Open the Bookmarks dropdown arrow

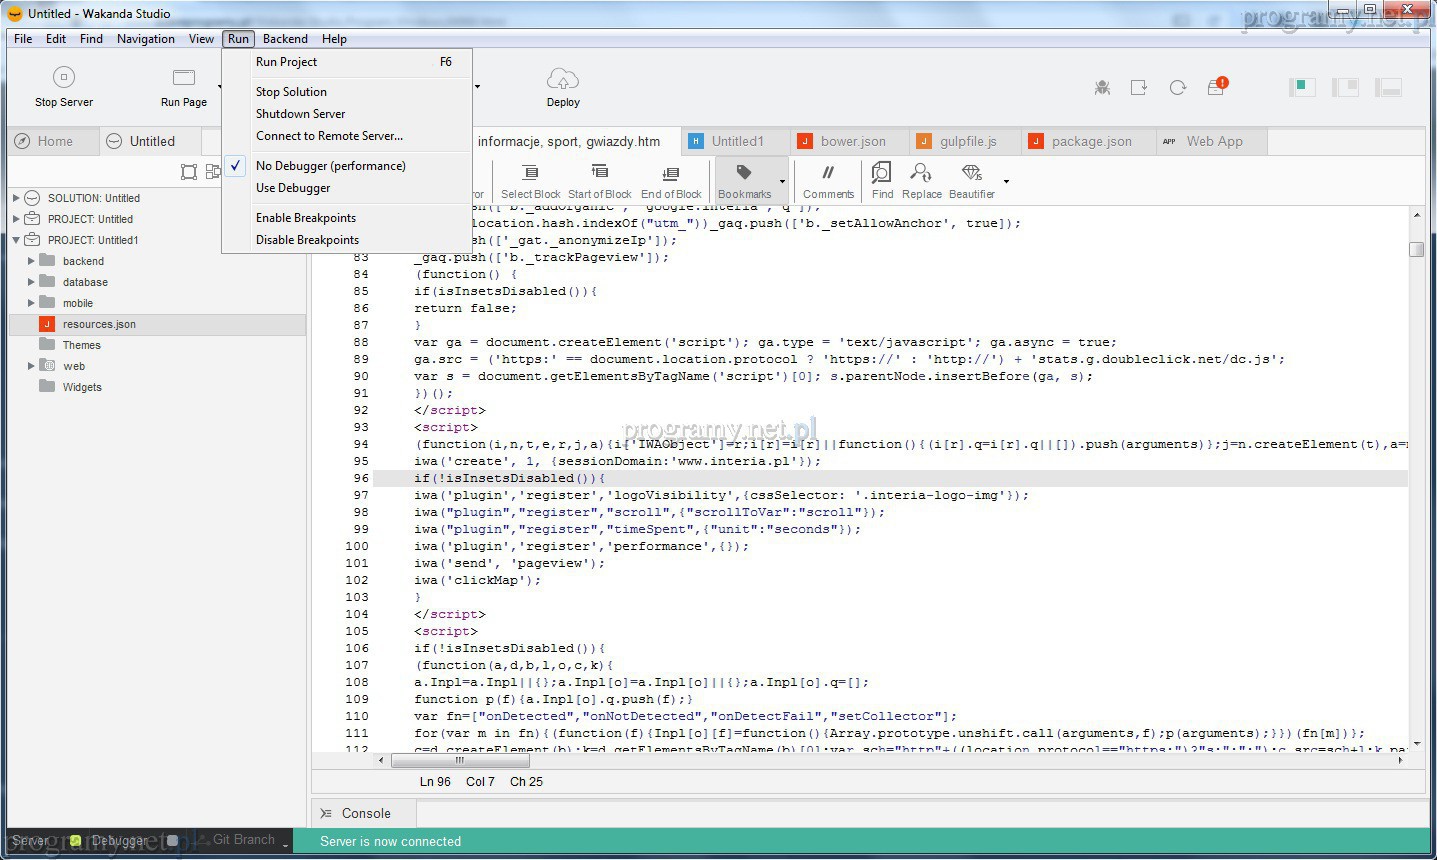782,182
